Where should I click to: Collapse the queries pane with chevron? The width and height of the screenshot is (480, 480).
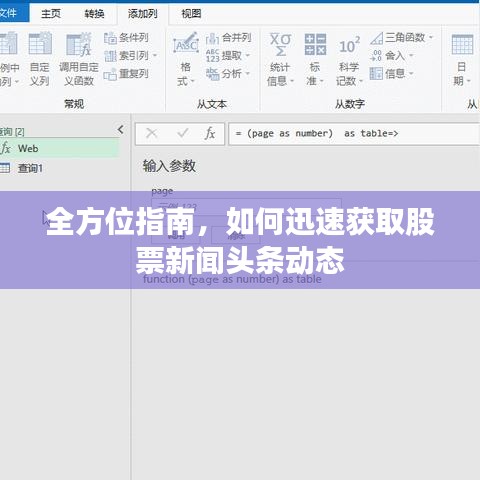tap(121, 129)
